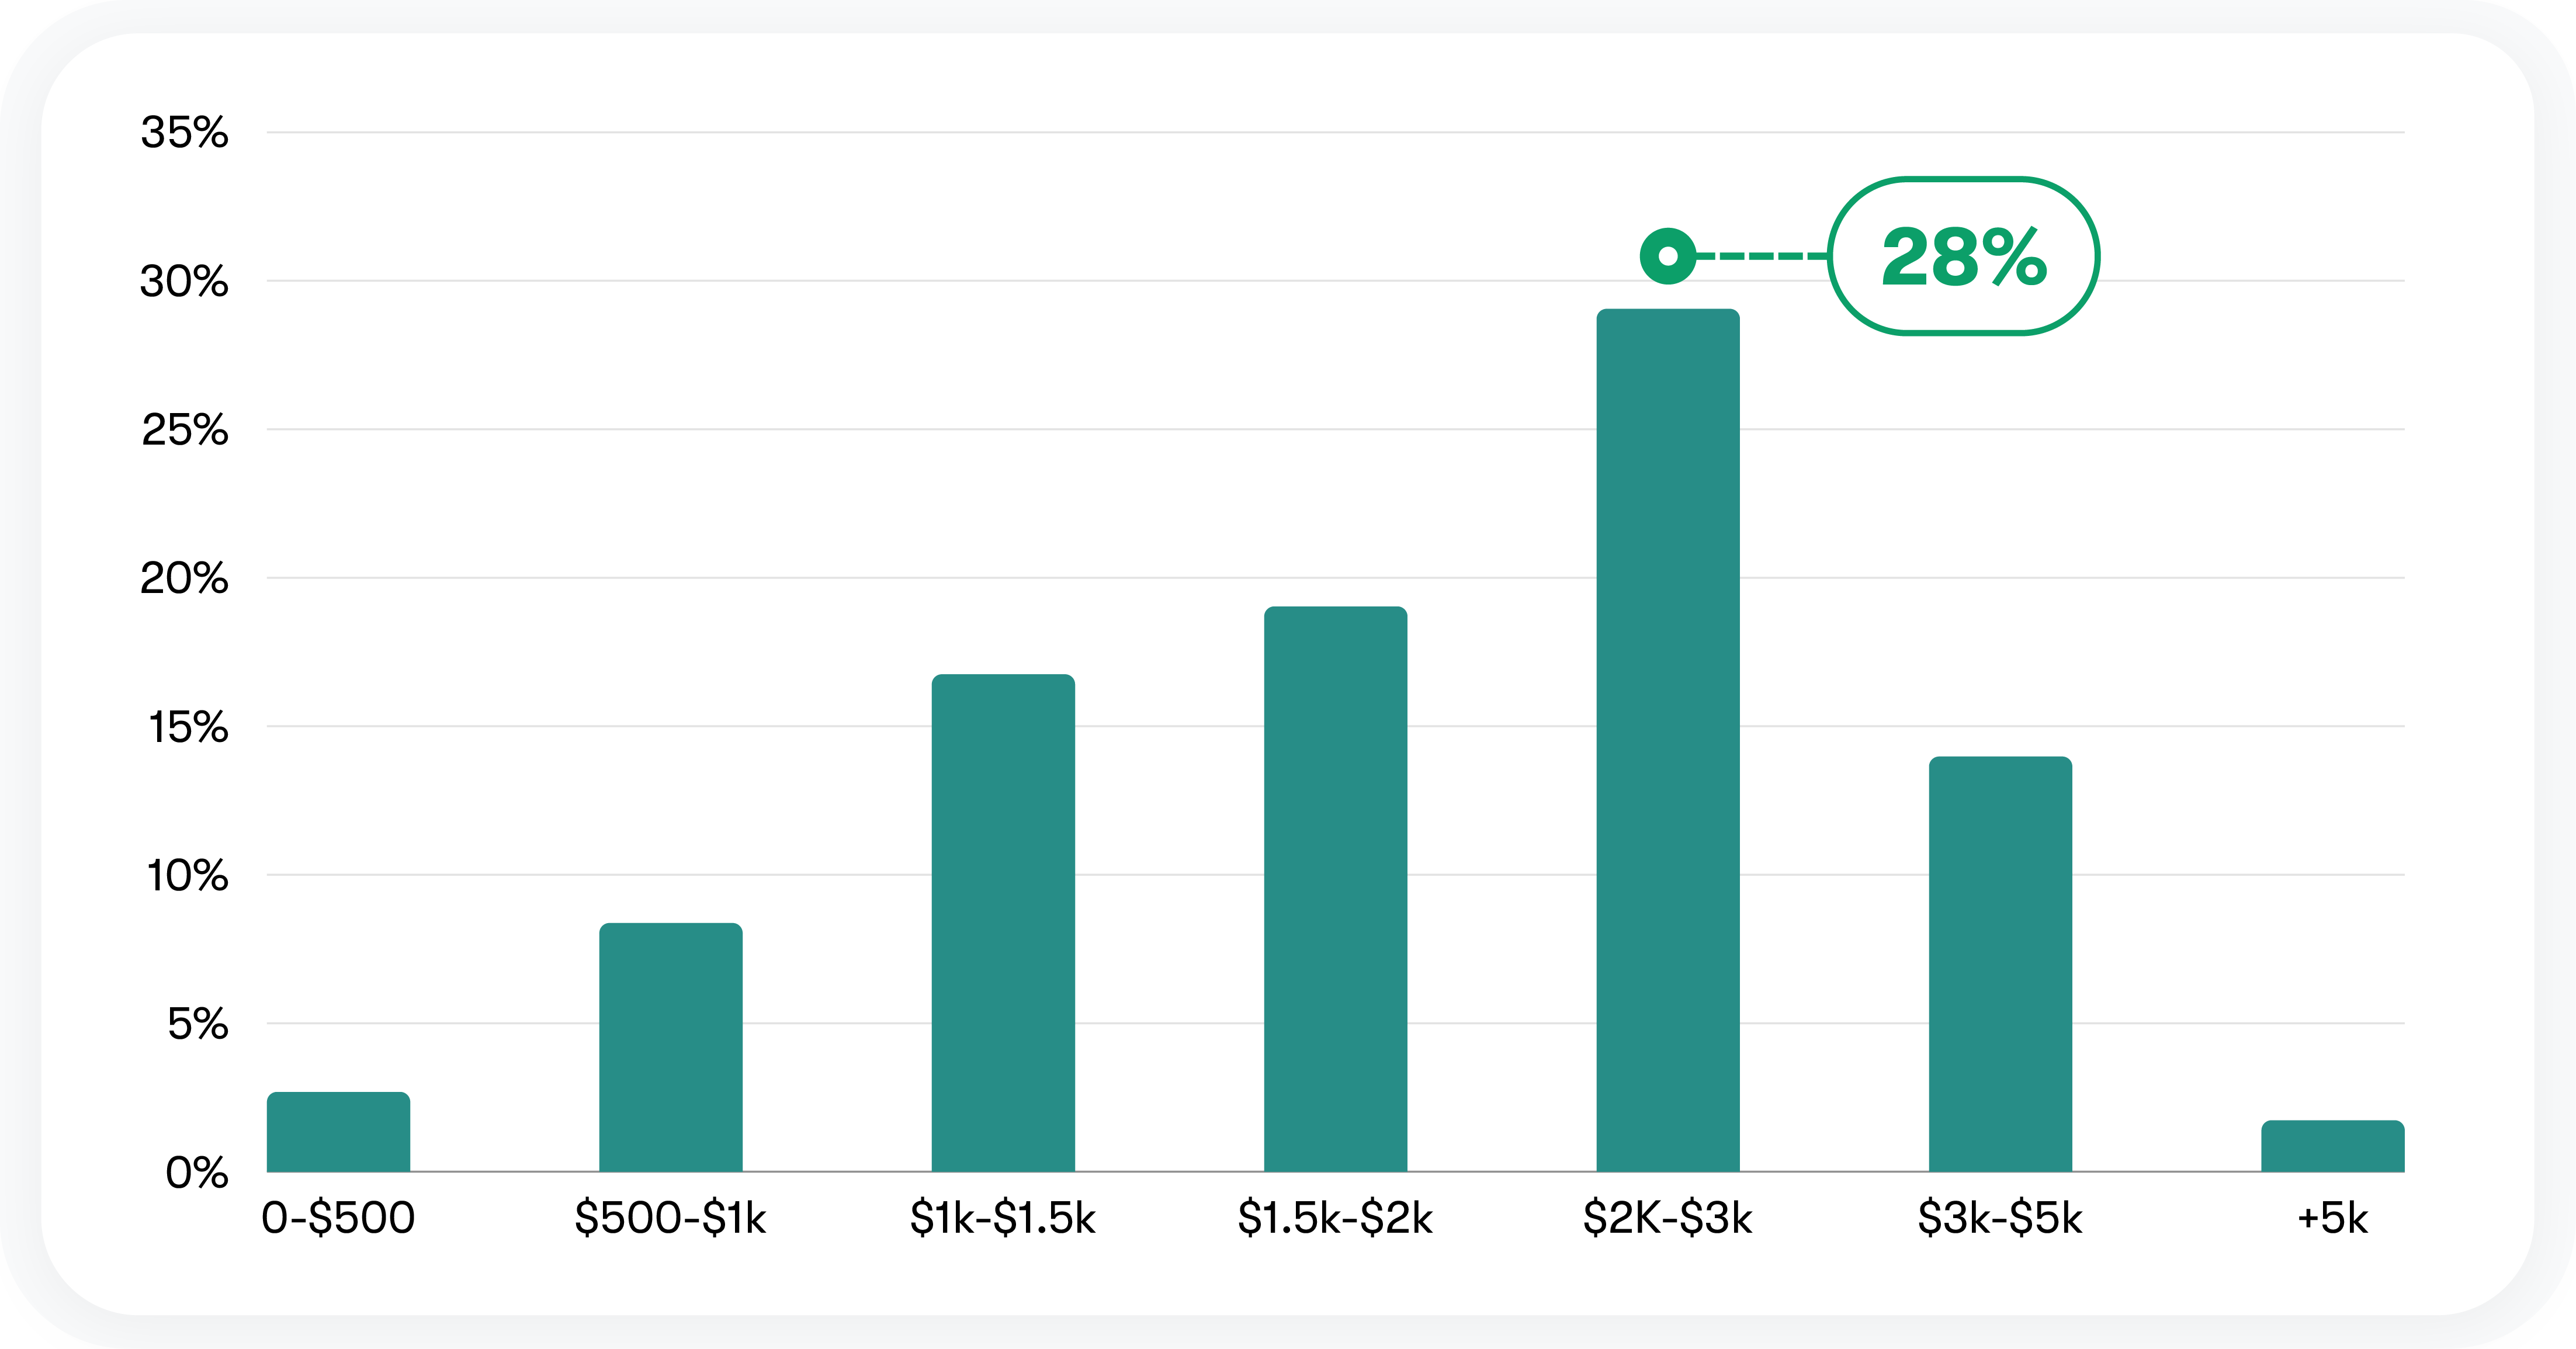2576x1349 pixels.
Task: Select the $3k-$5k bar
Action: coord(2000,964)
